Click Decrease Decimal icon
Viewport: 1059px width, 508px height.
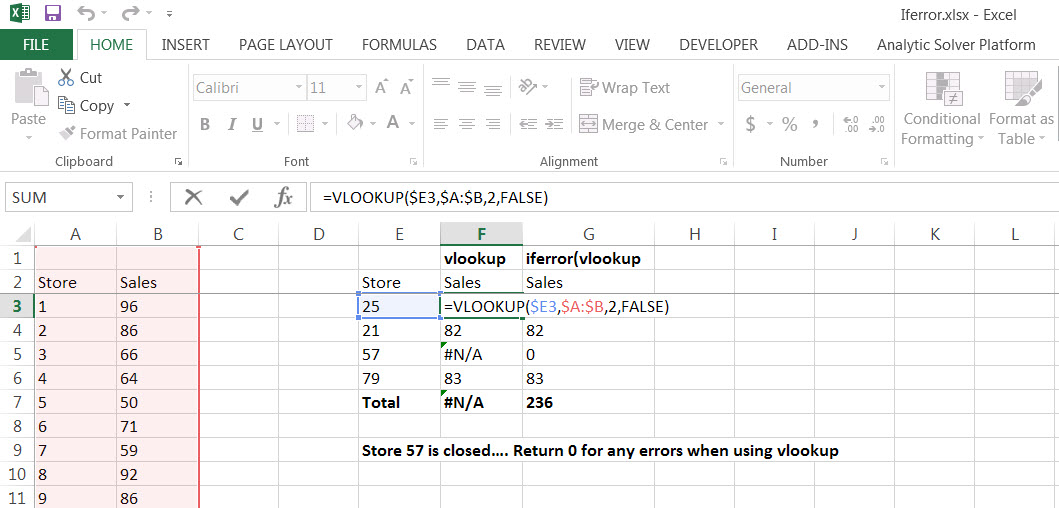877,124
